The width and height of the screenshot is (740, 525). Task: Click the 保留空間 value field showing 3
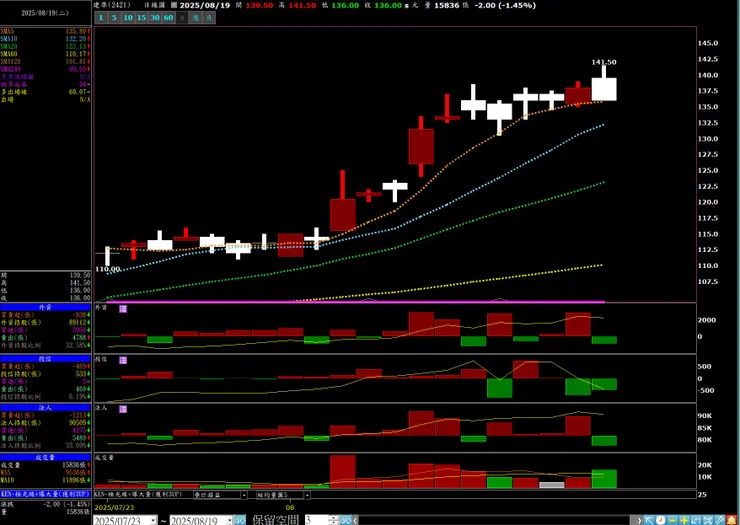coord(317,520)
